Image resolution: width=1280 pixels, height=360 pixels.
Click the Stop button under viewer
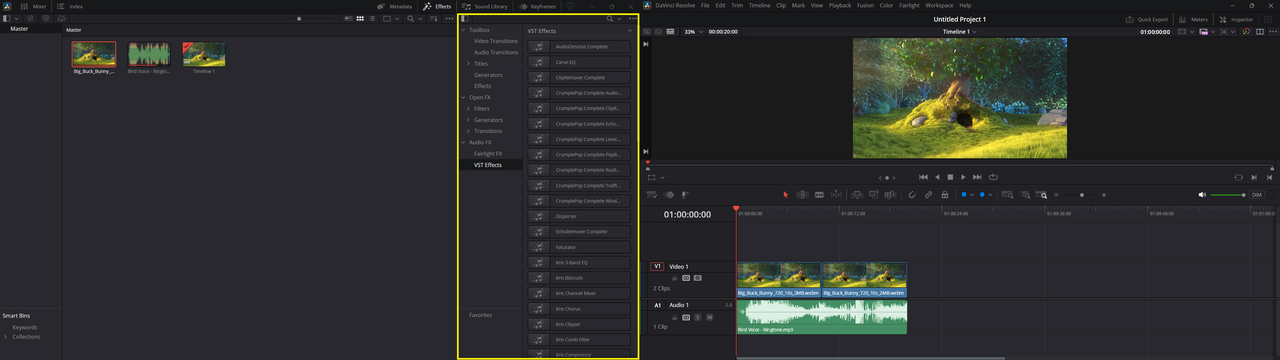(950, 177)
